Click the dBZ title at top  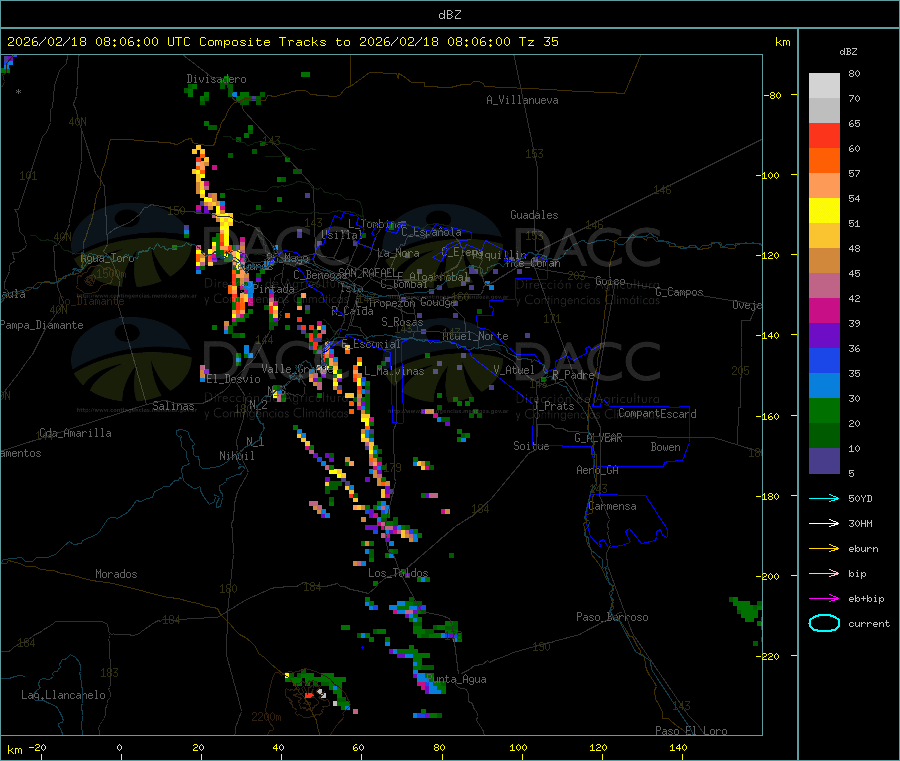pyautogui.click(x=449, y=14)
